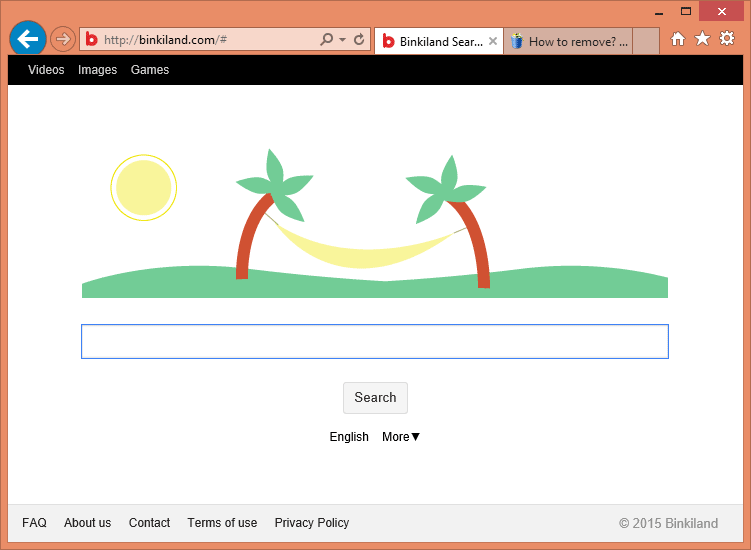The height and width of the screenshot is (550, 751).
Task: Close the Binkiland Search tab
Action: [493, 41]
